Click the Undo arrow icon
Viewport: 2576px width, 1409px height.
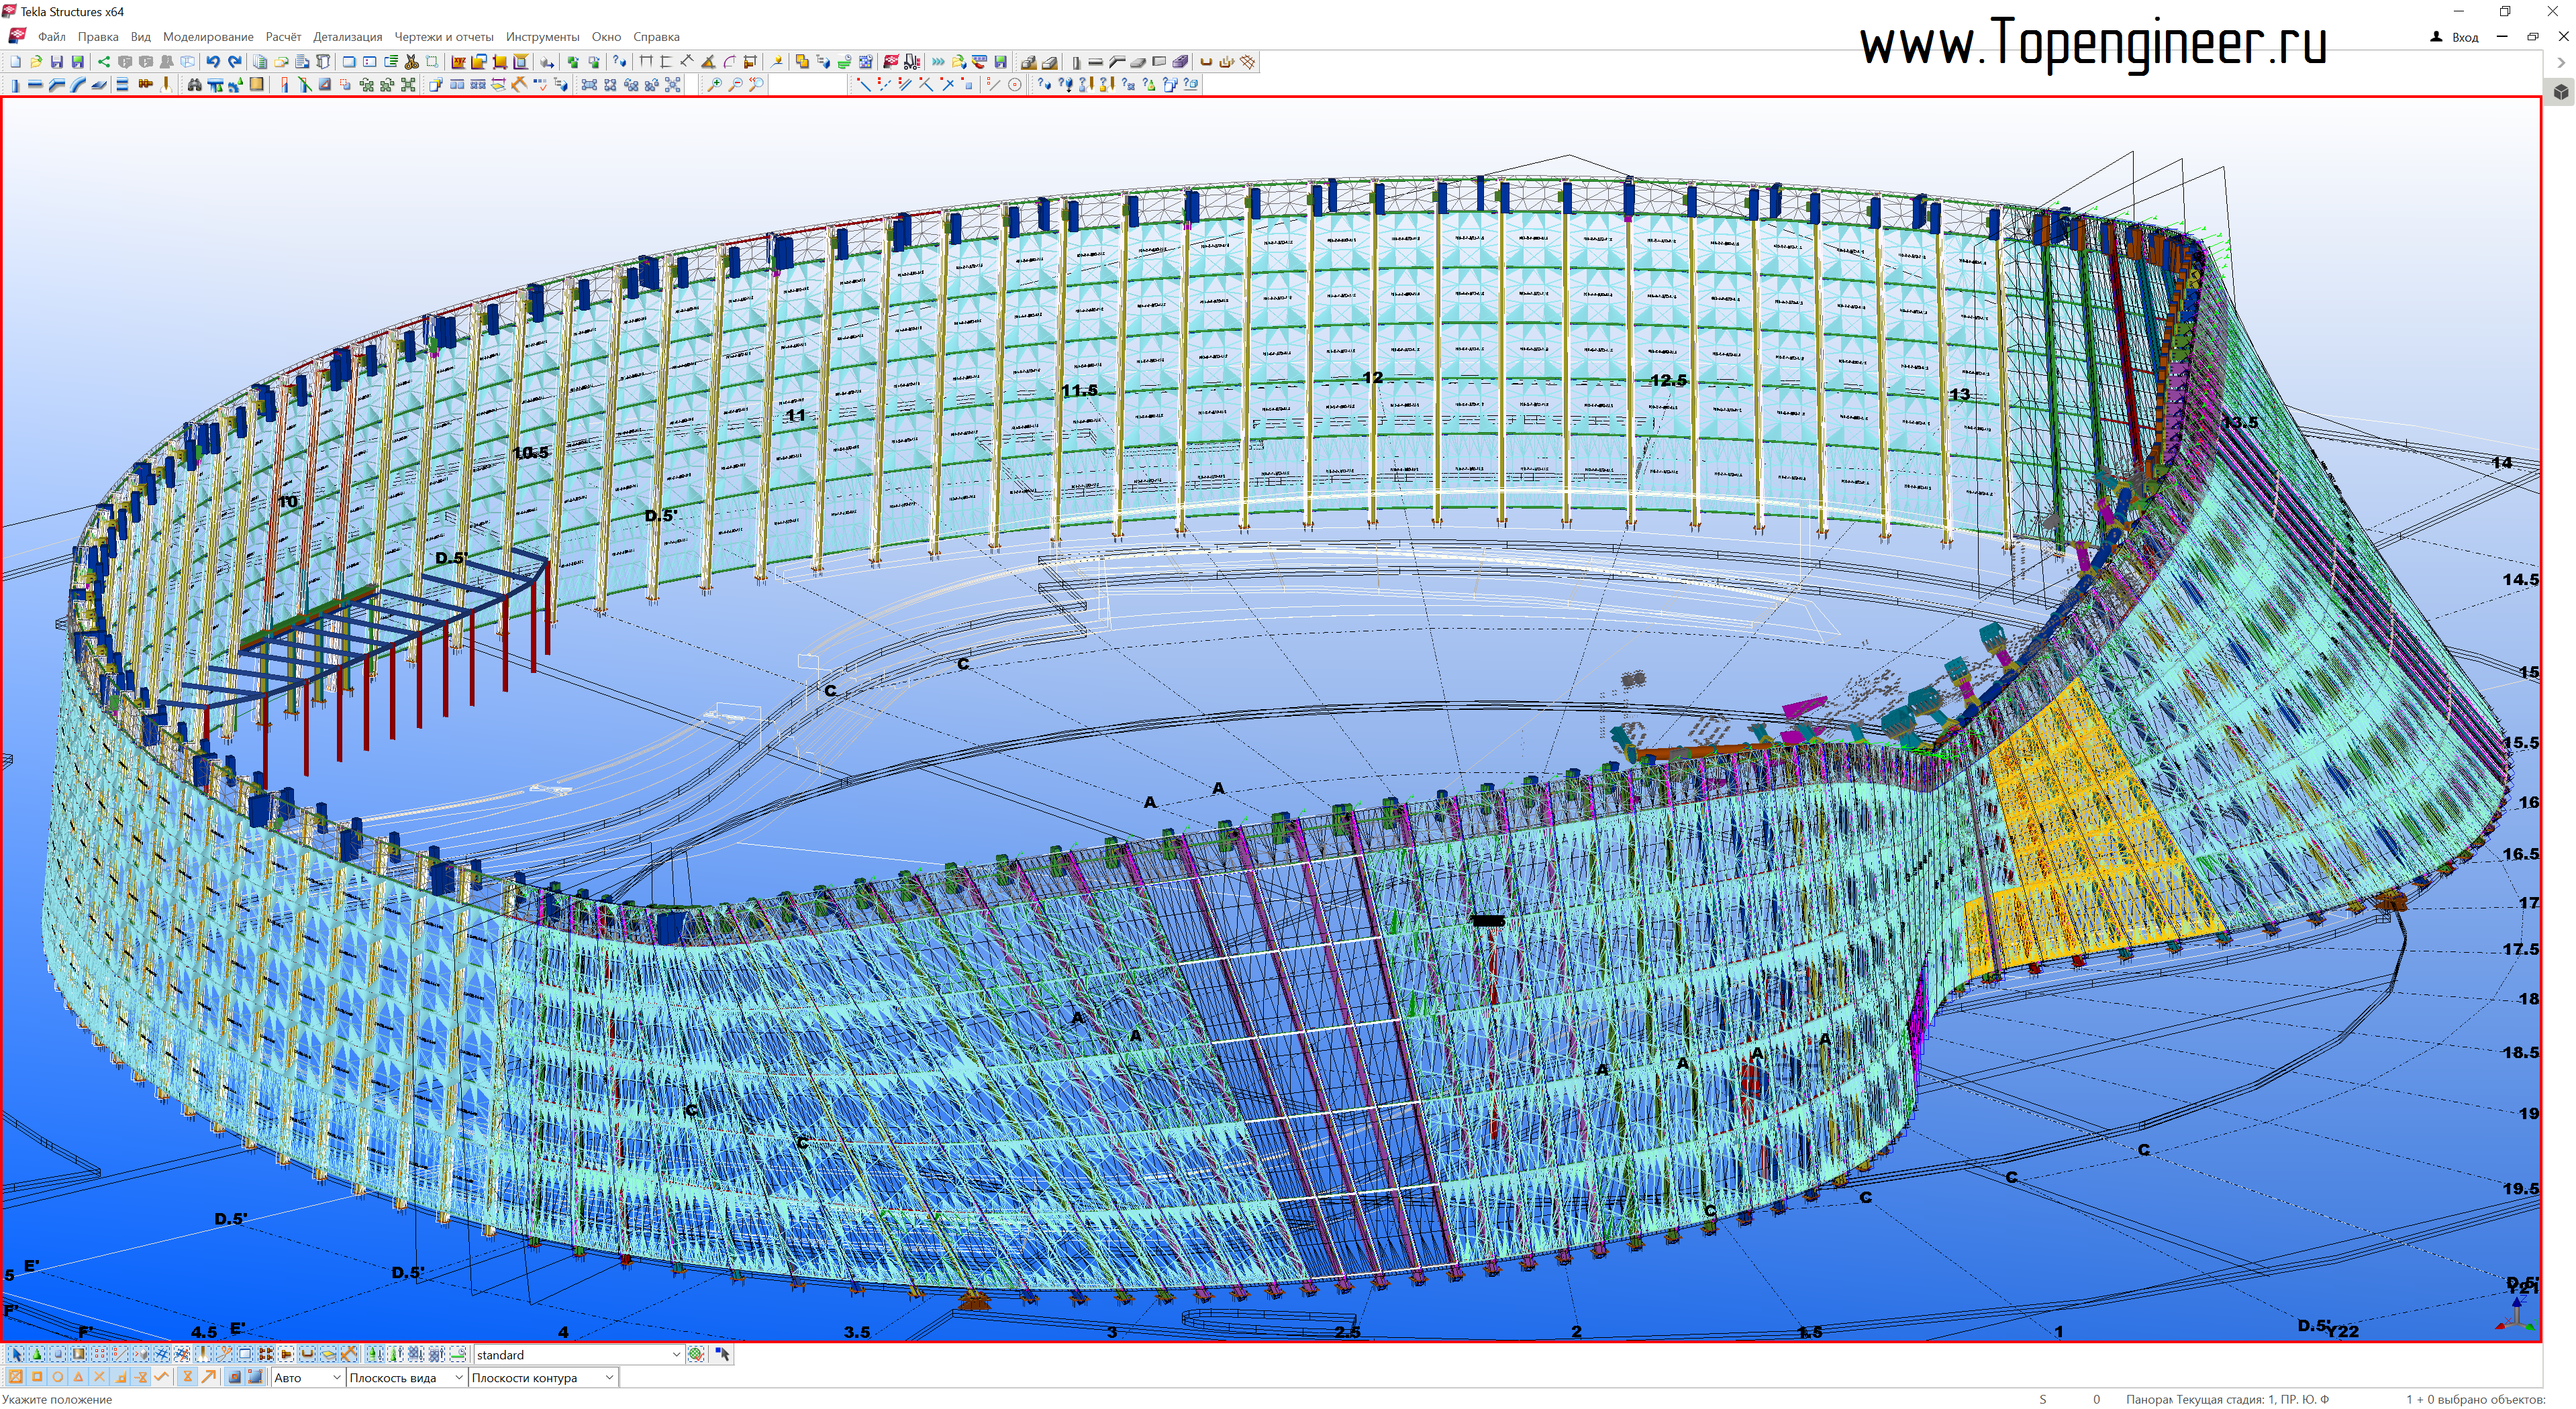pyautogui.click(x=212, y=62)
